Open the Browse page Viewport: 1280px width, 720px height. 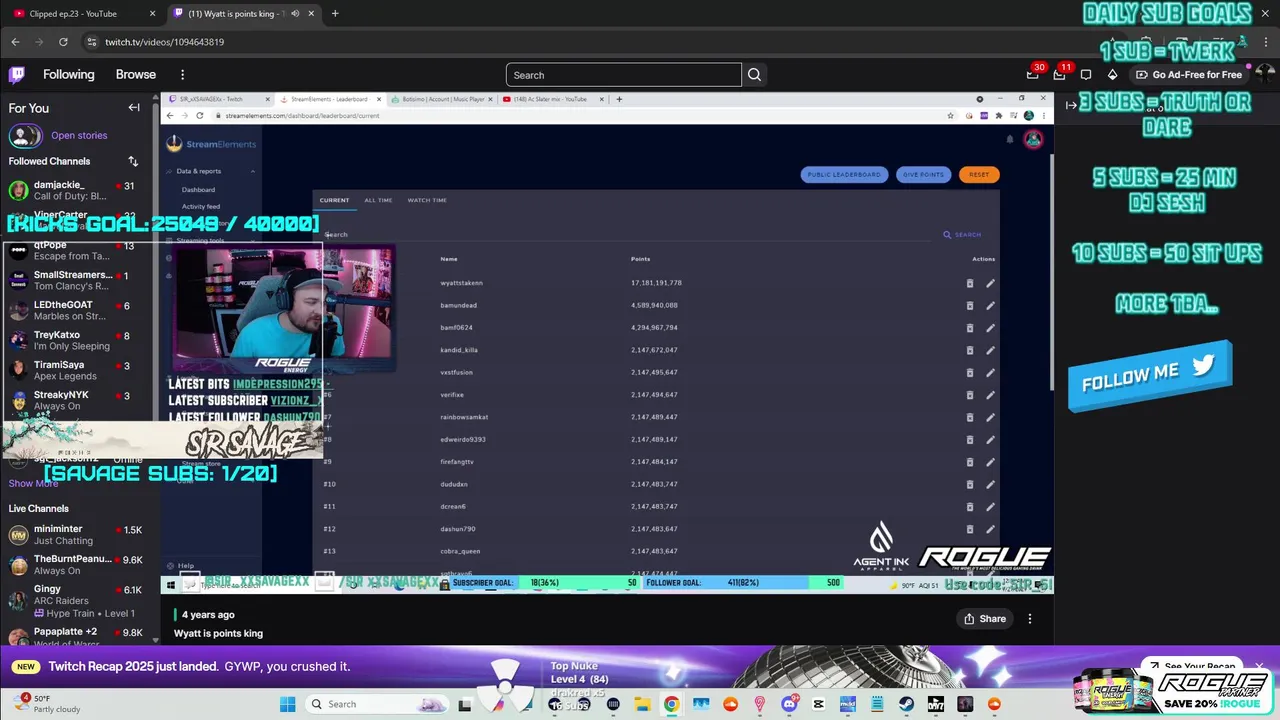coord(136,75)
